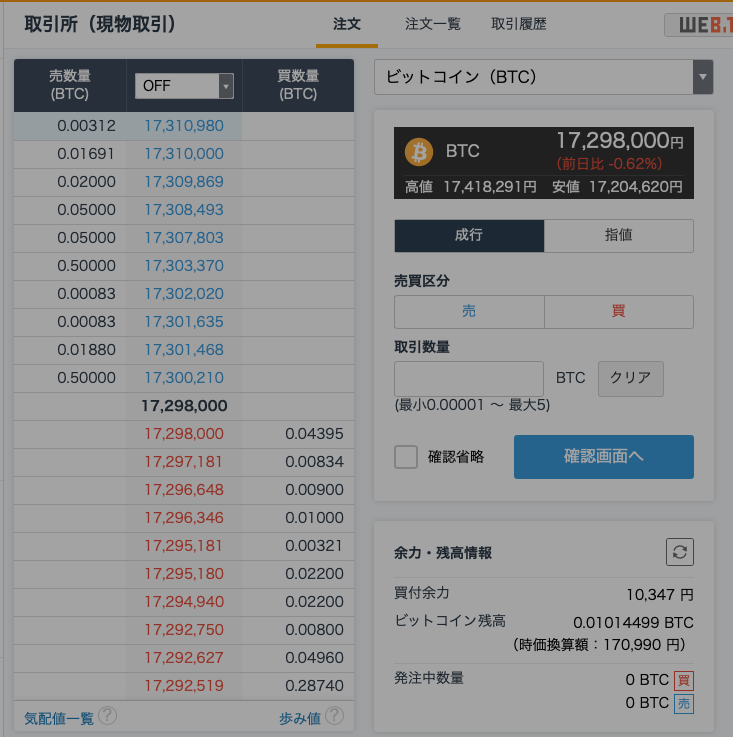Open the 気配値一覧 link
The image size is (733, 737).
[x=58, y=718]
